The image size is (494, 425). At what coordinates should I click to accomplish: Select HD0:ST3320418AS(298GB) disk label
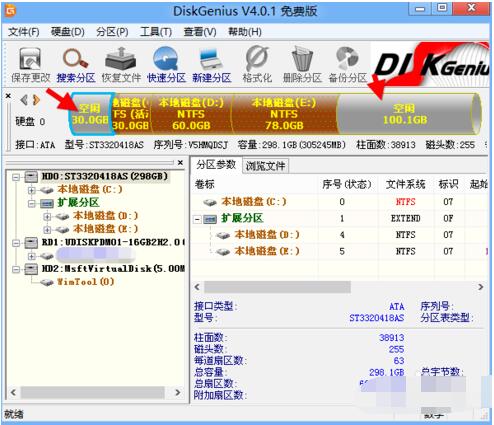(105, 176)
